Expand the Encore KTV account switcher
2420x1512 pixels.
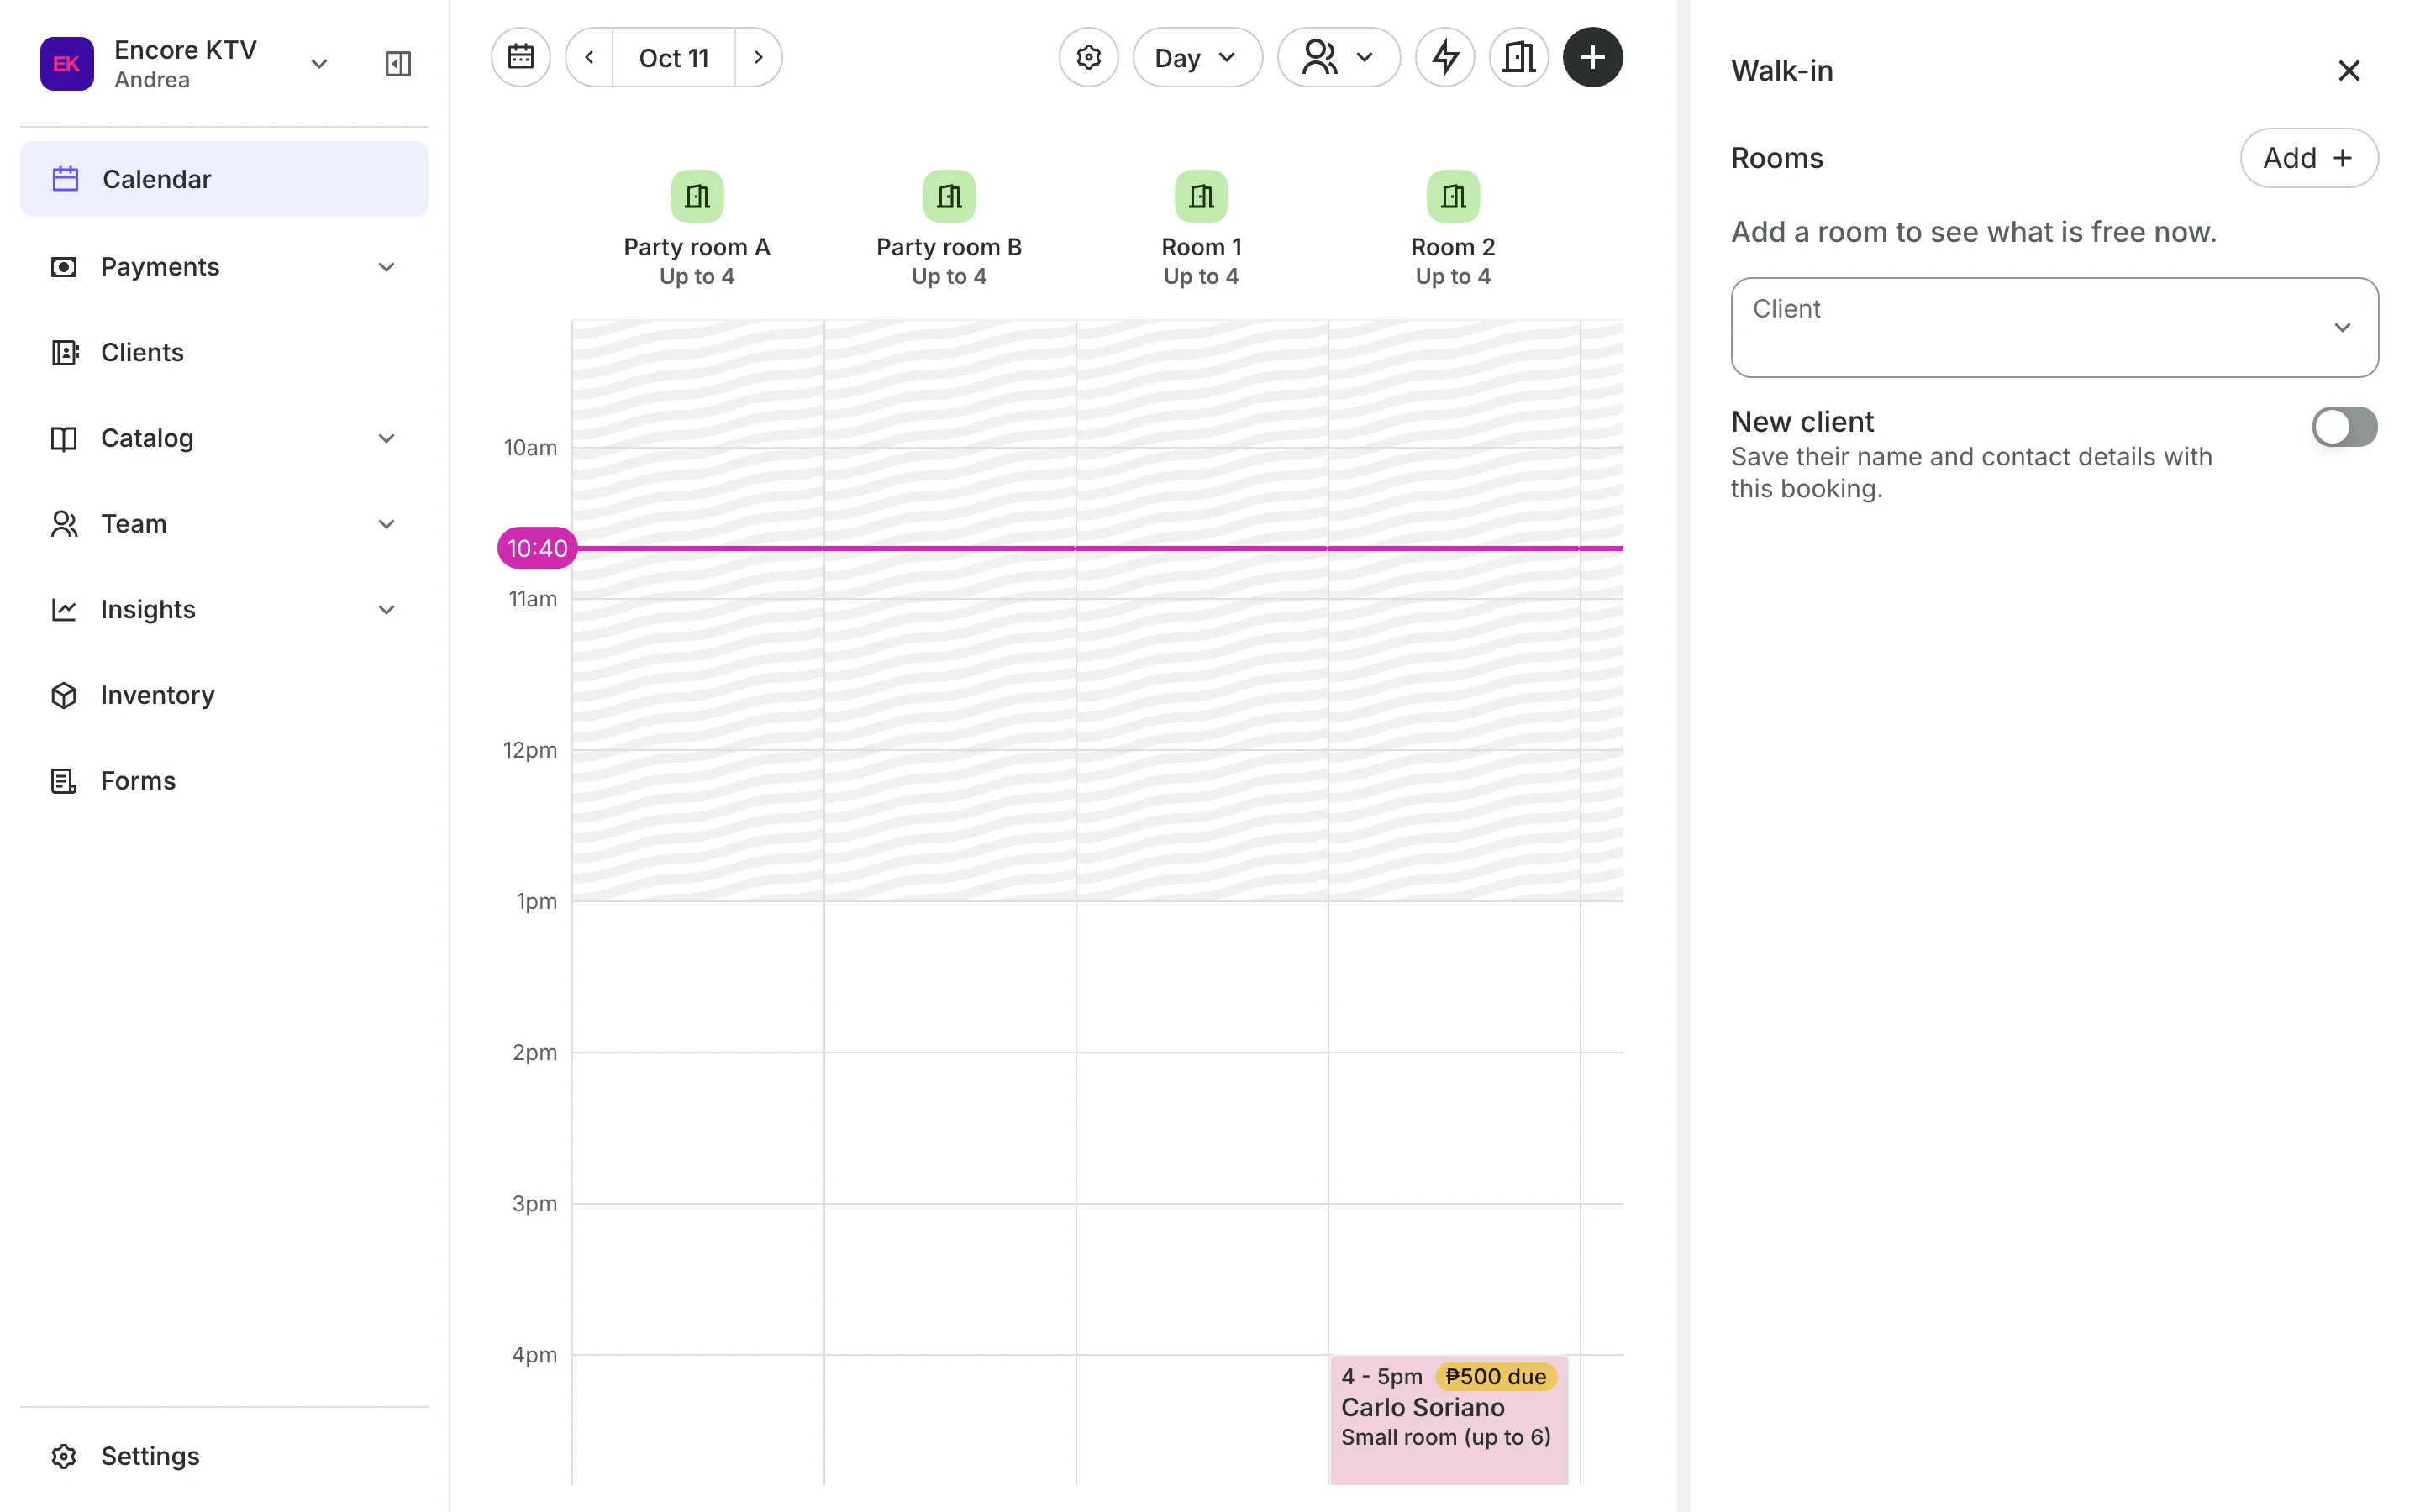(x=319, y=64)
